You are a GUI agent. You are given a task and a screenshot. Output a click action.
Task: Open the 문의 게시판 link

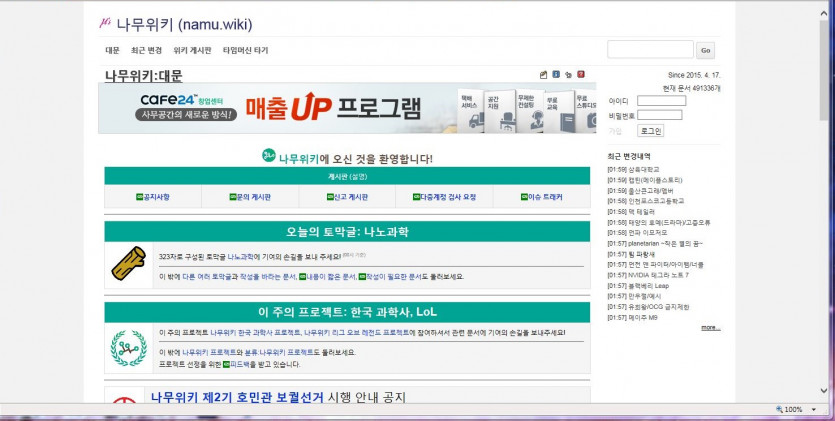pos(253,197)
